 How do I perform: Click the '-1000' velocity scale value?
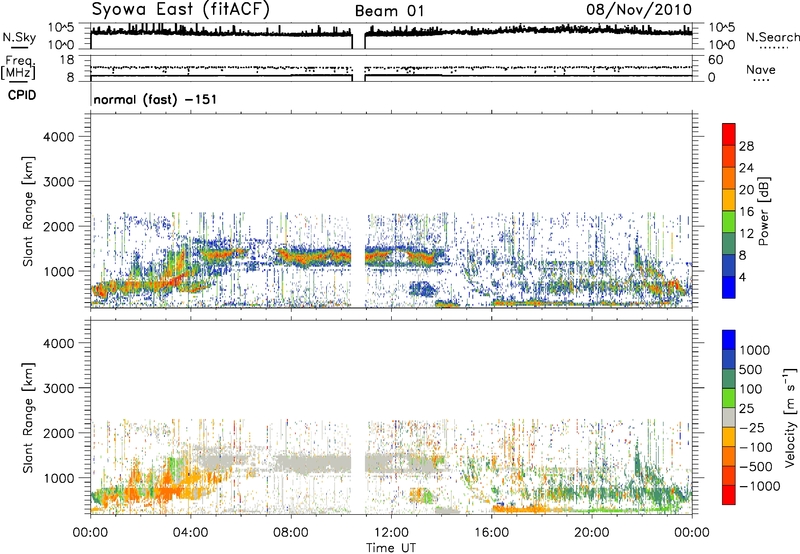[x=760, y=486]
